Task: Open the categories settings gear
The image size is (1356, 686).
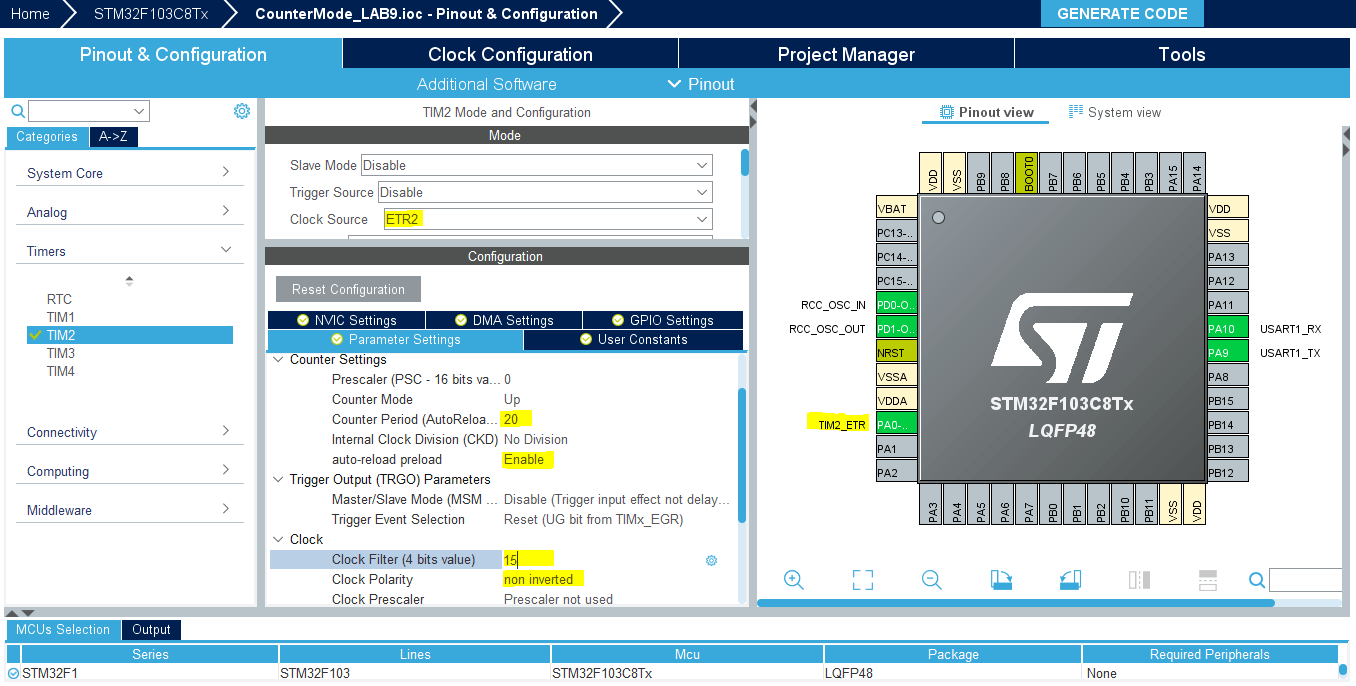Action: coord(242,111)
